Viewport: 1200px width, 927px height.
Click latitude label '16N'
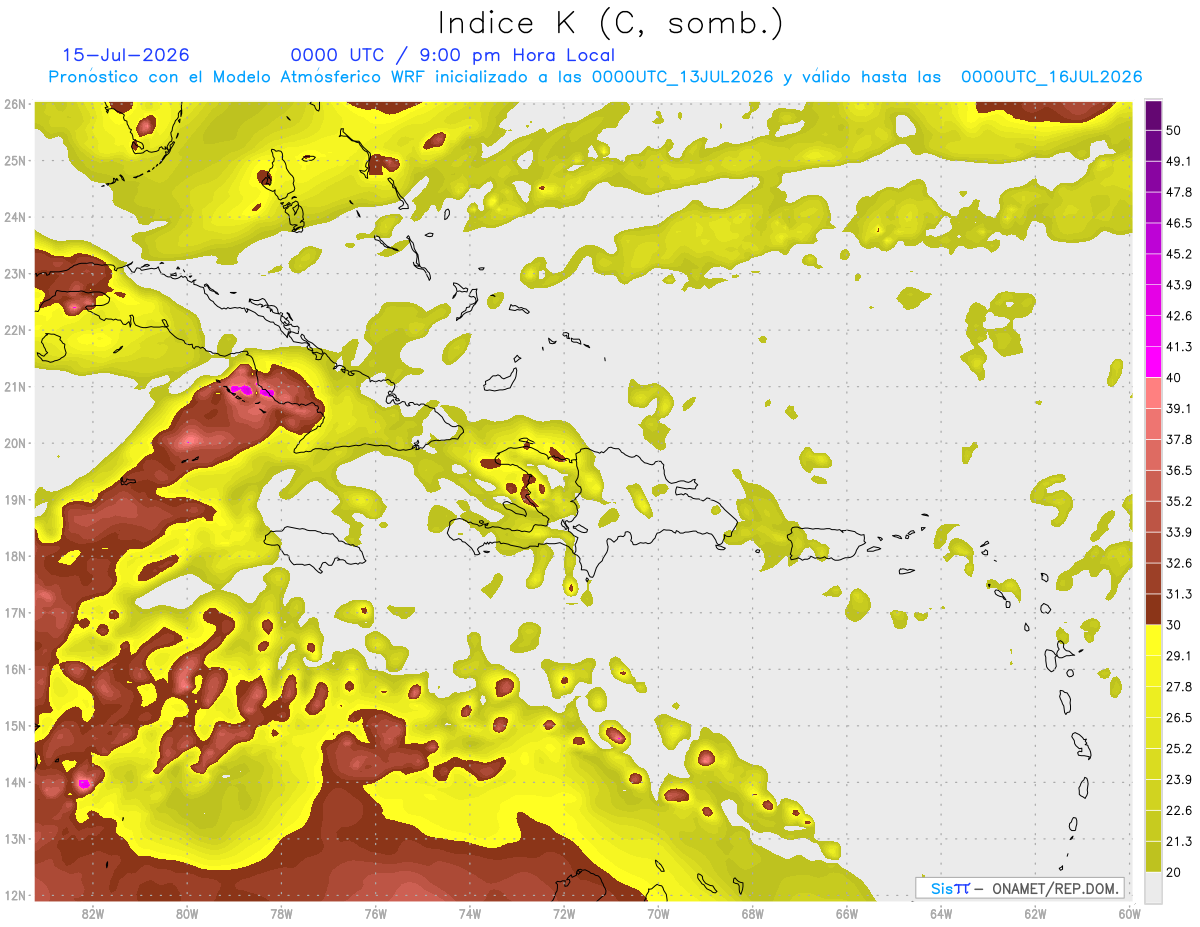14,669
